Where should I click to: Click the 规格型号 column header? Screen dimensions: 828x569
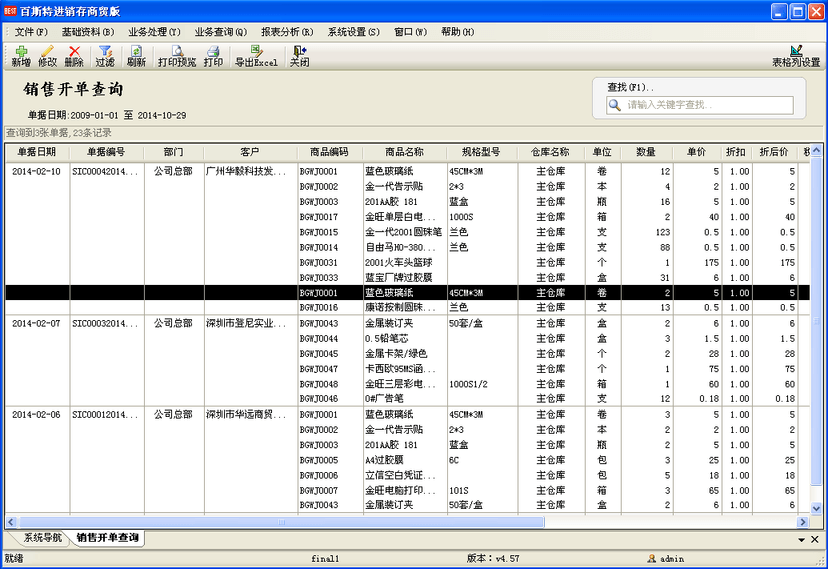pos(481,152)
